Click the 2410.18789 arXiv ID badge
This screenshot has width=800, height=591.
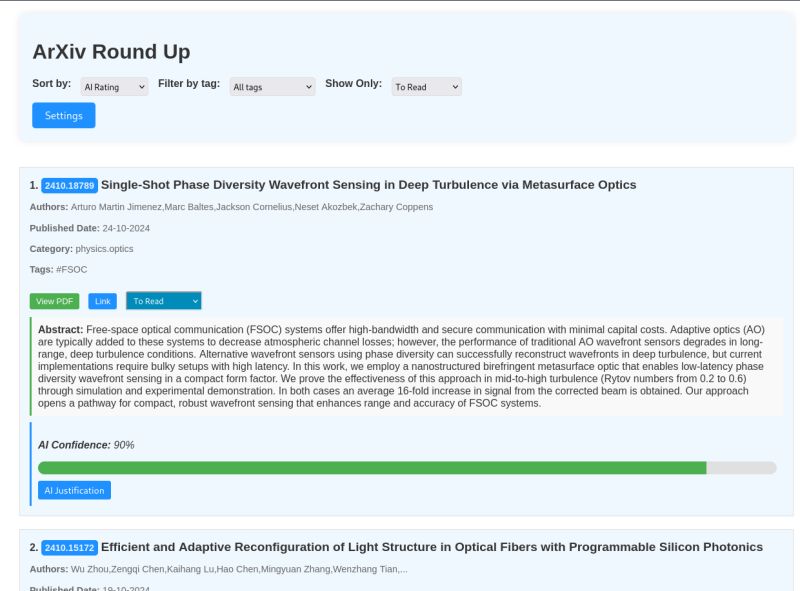click(69, 185)
